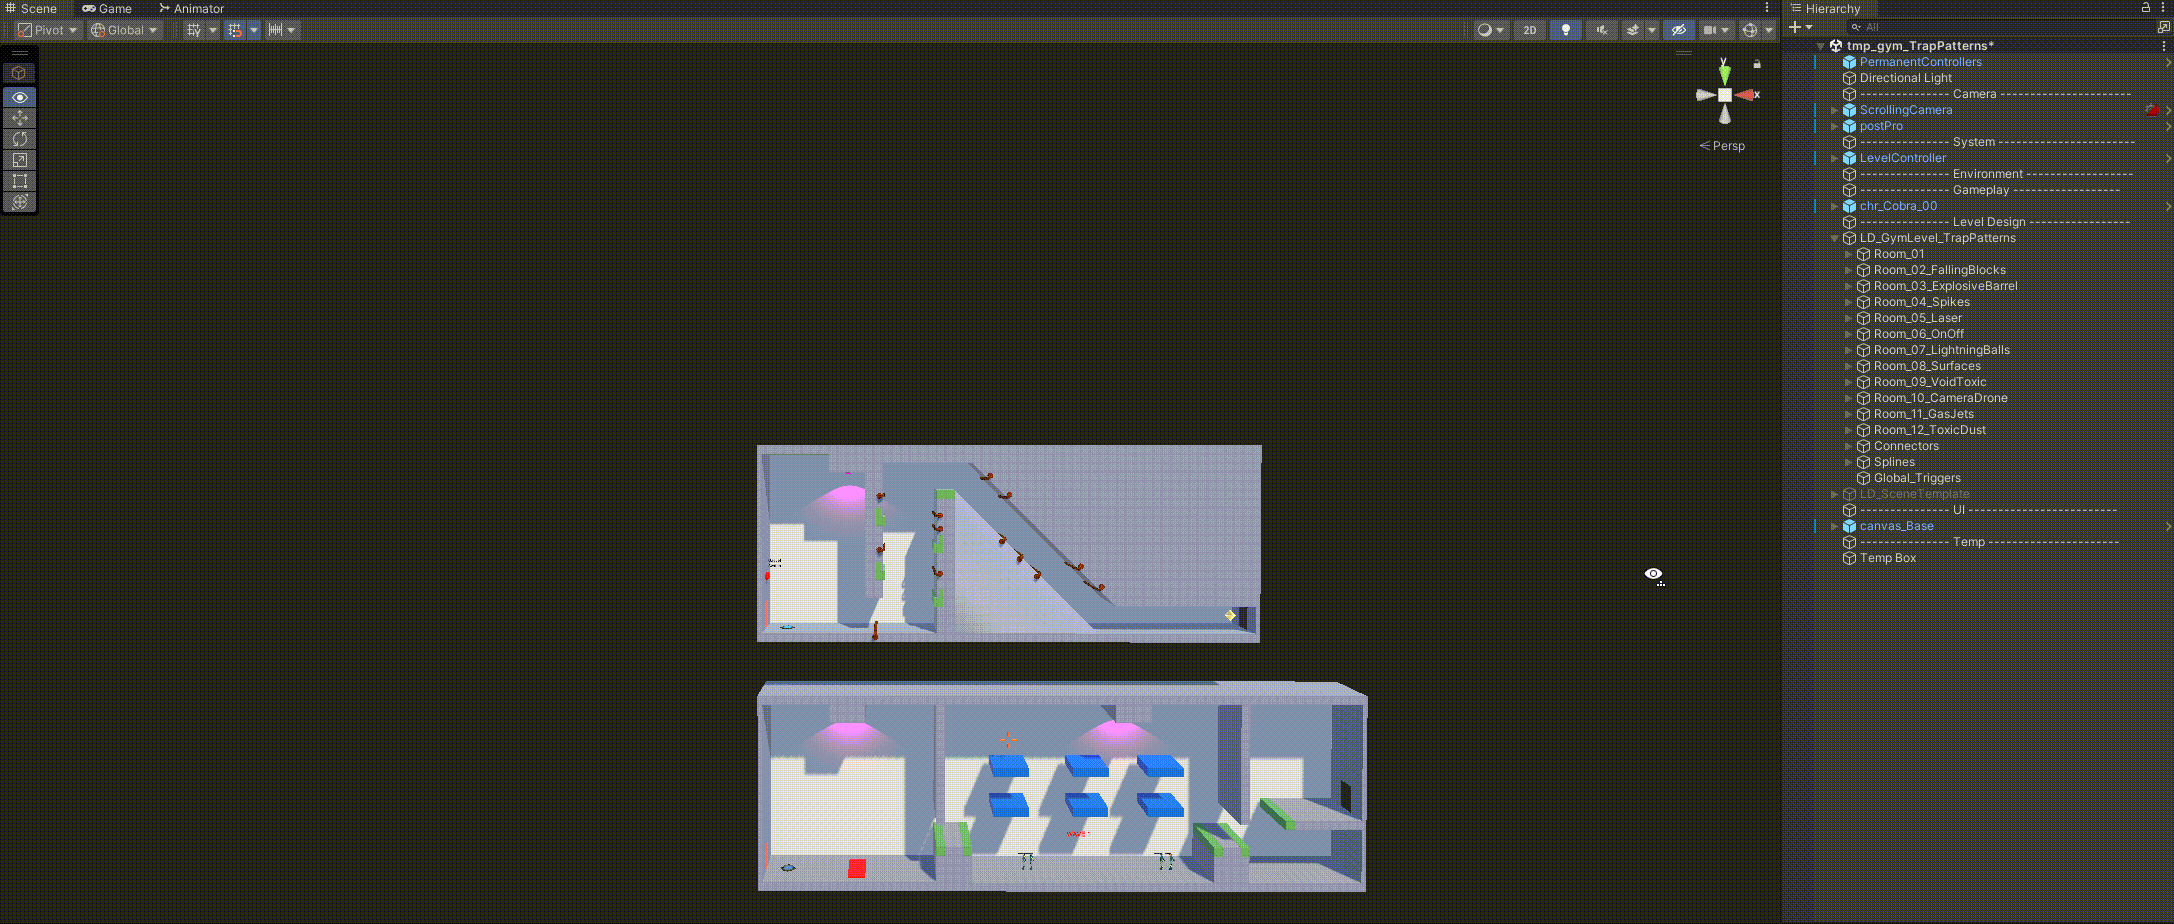Click the Scene camera settings icon
The height and width of the screenshot is (924, 2174).
[1710, 30]
